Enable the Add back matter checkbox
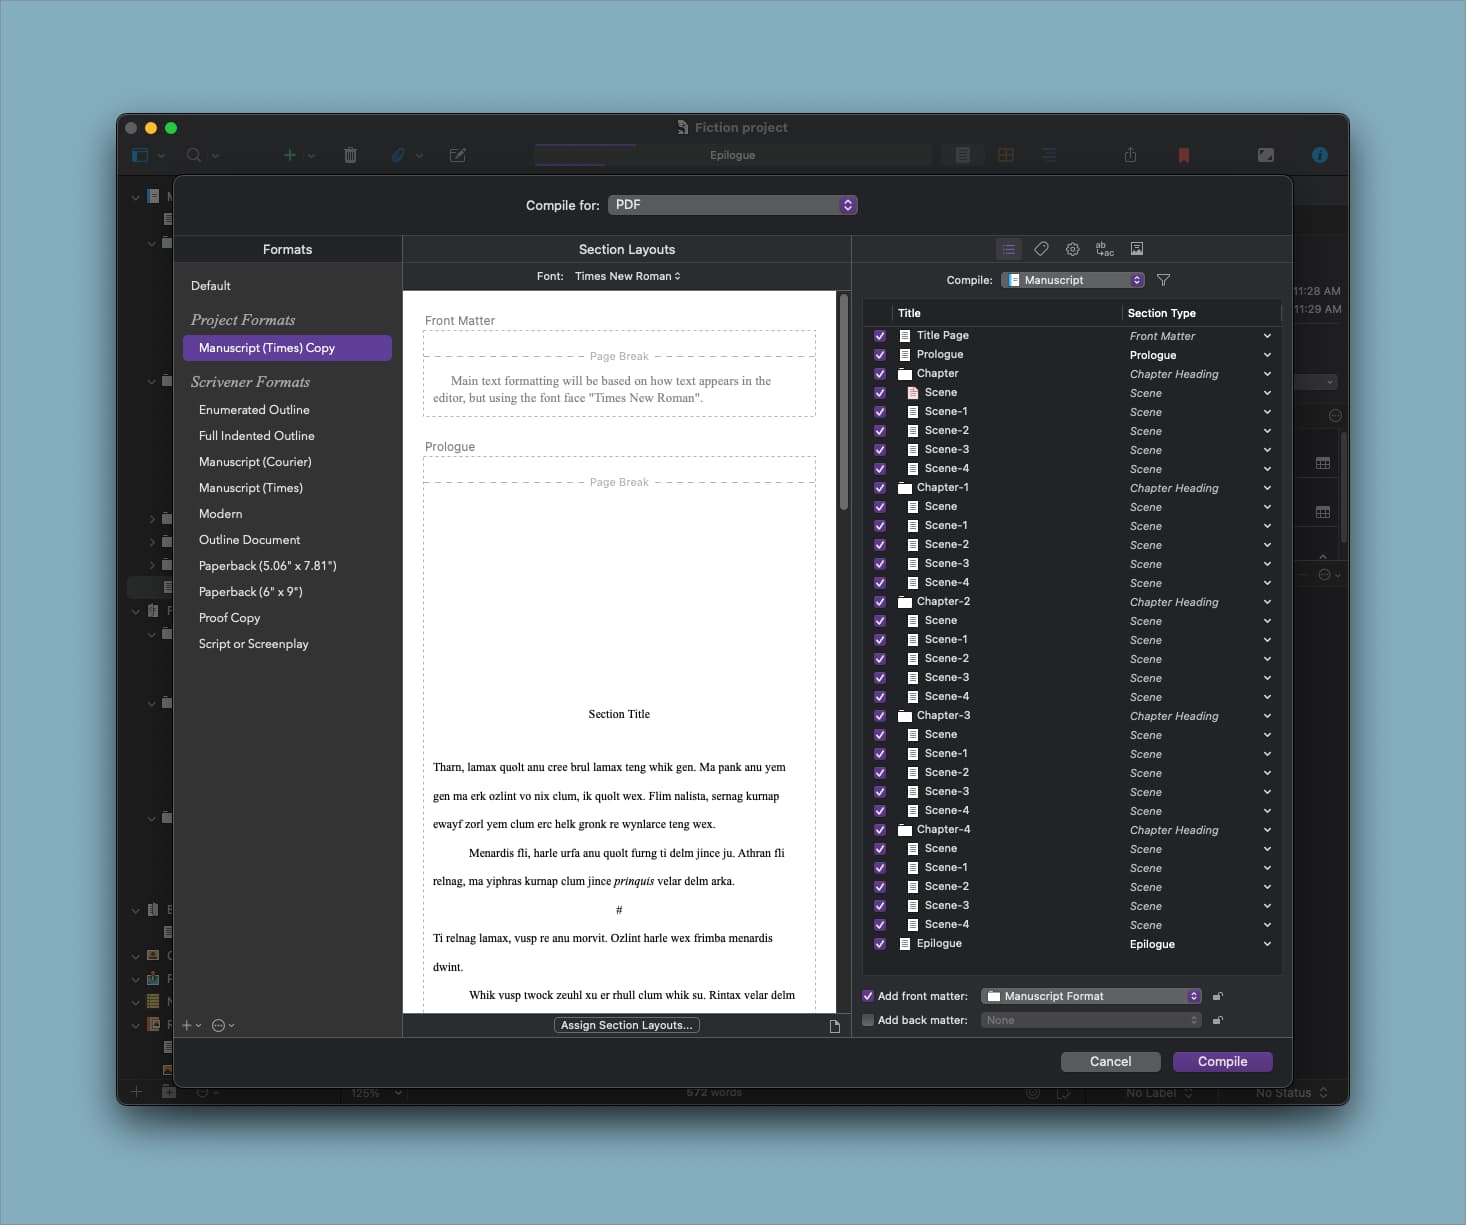This screenshot has height=1225, width=1466. coord(868,1020)
